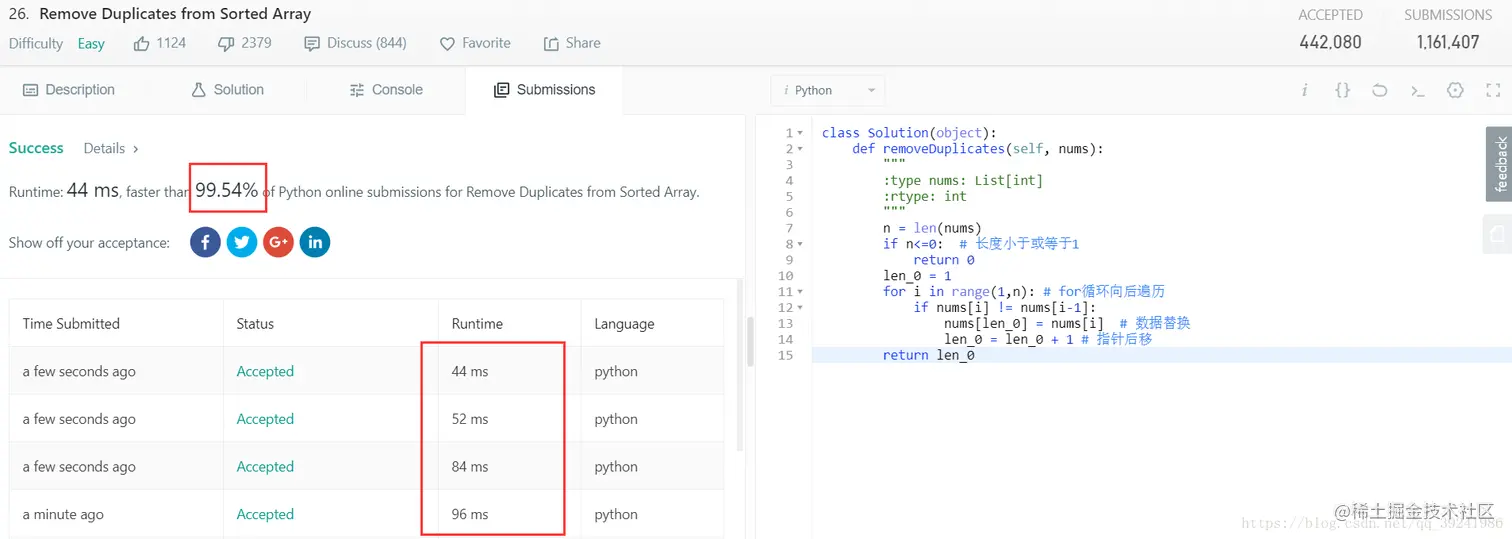Open the Python language dropdown
1512x539 pixels.
coord(828,90)
